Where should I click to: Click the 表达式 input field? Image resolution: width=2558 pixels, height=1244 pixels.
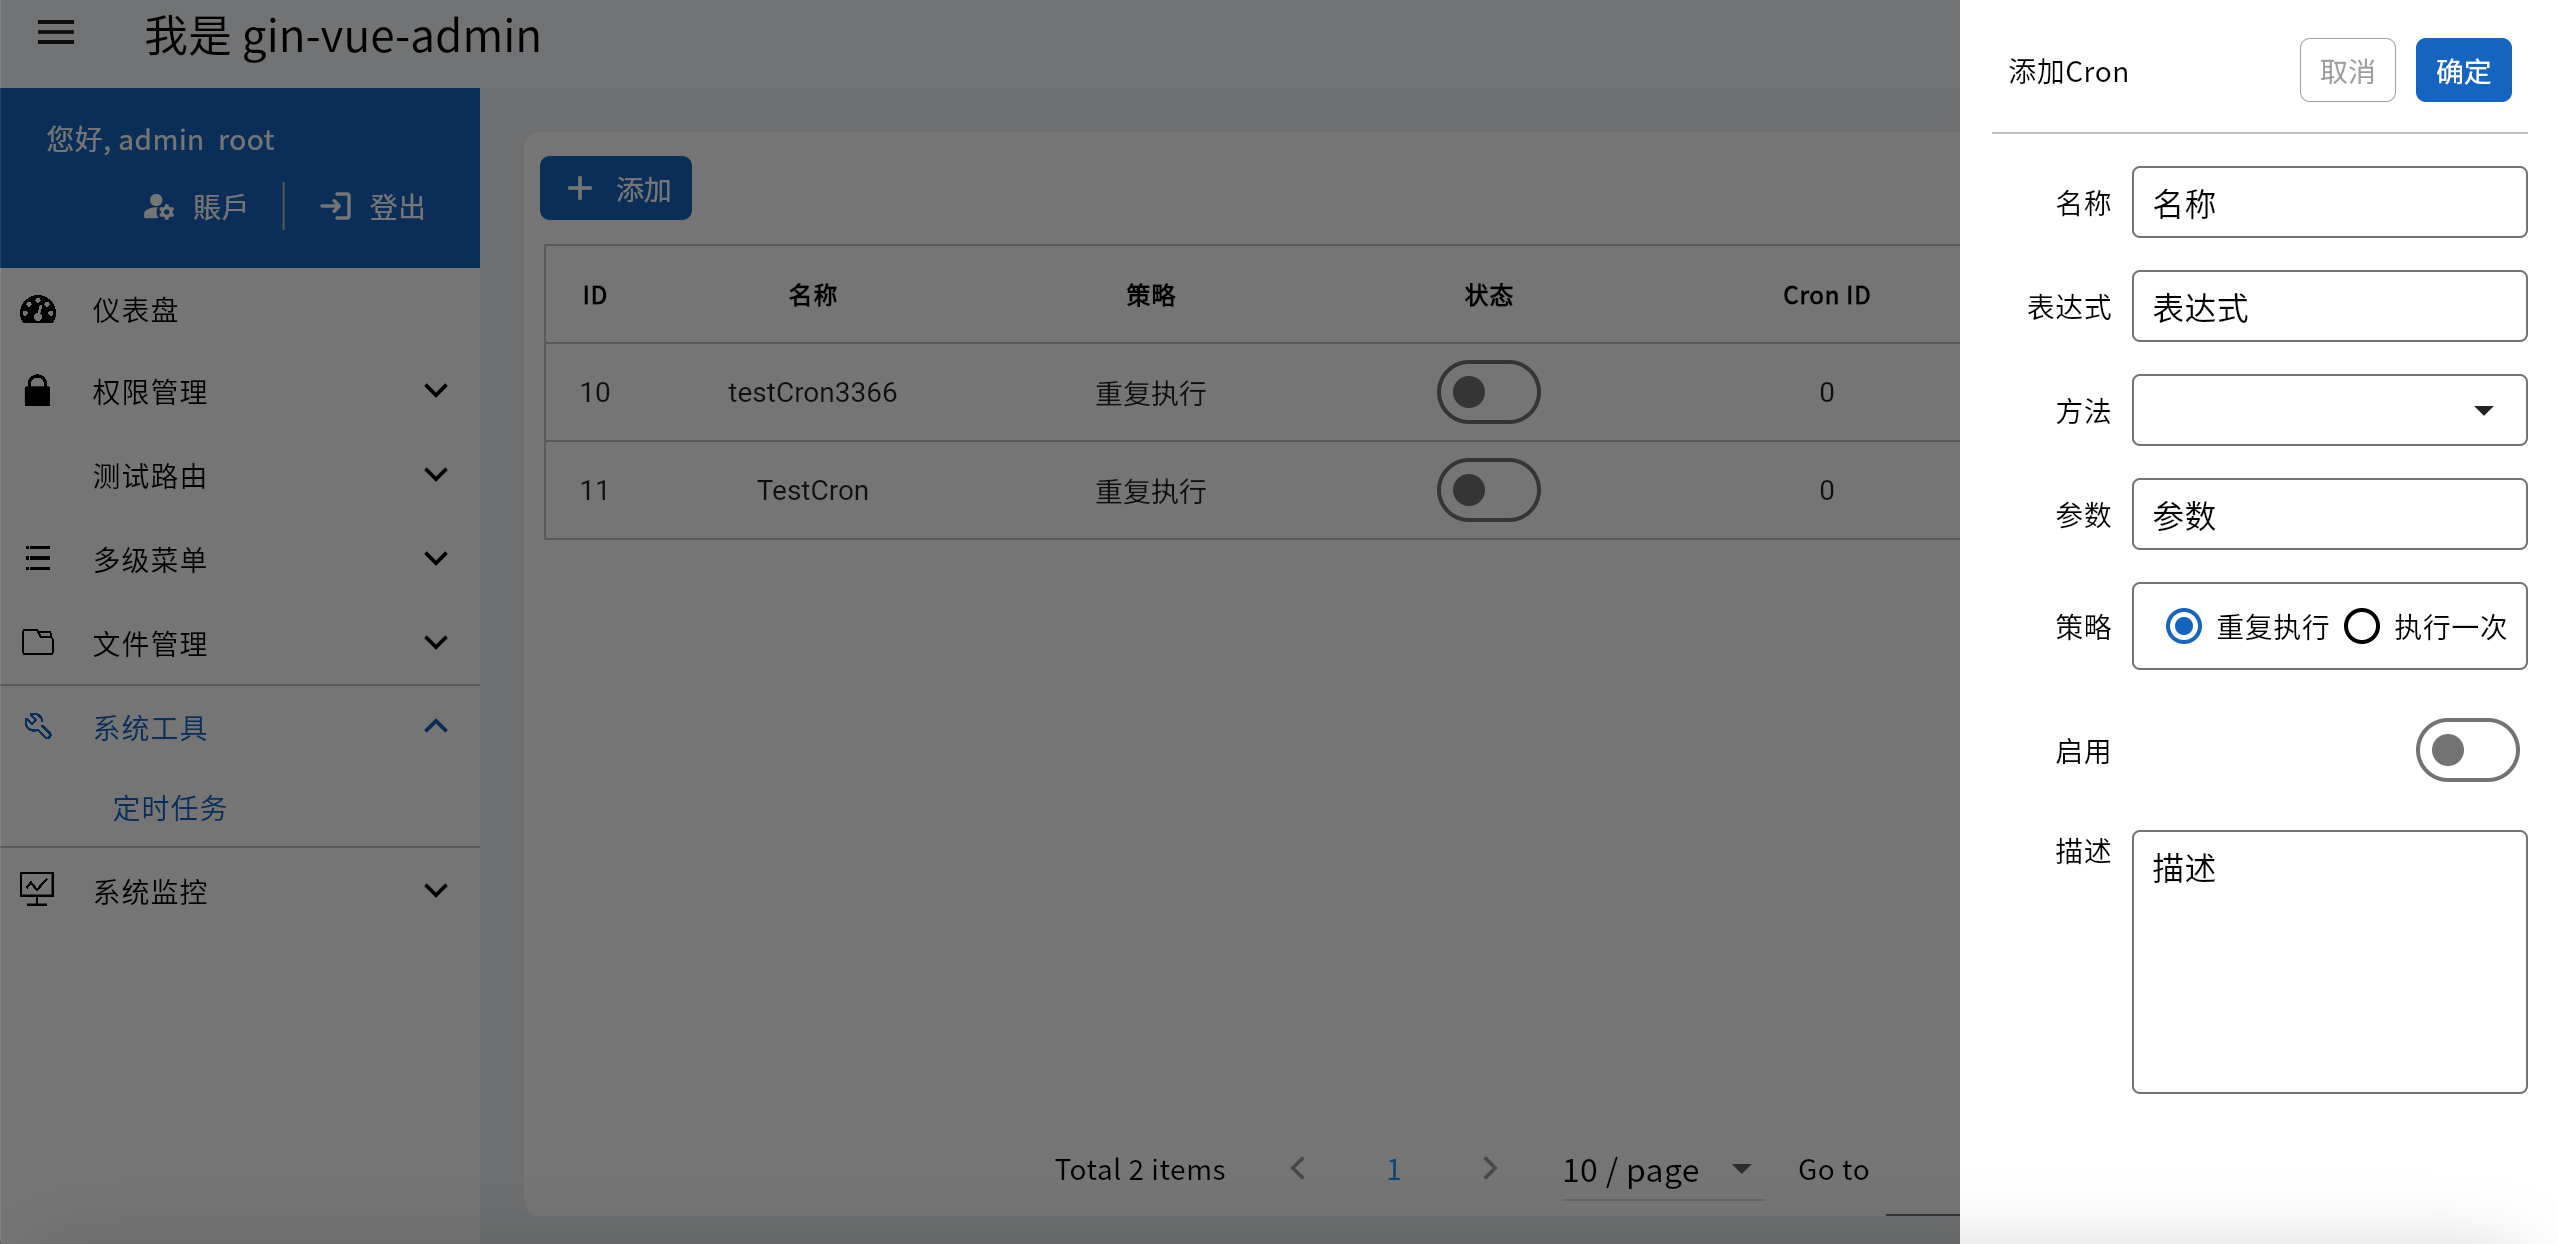click(2328, 307)
